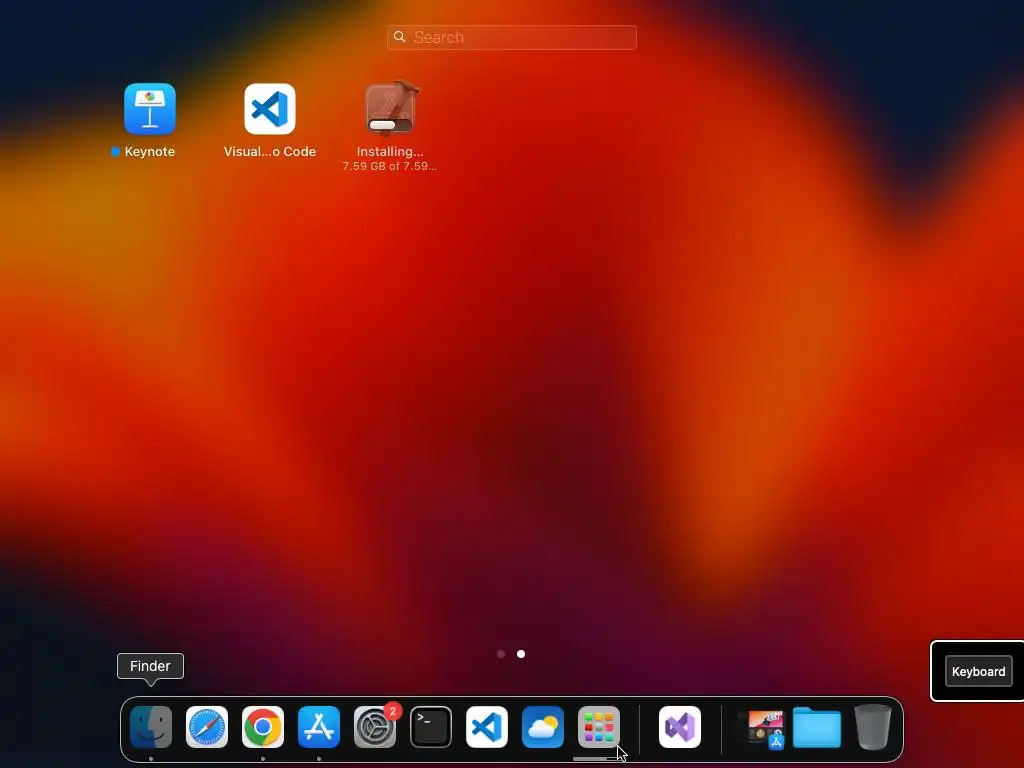Click the Keynote label text
Screen dimensions: 1024x768
click(x=150, y=152)
